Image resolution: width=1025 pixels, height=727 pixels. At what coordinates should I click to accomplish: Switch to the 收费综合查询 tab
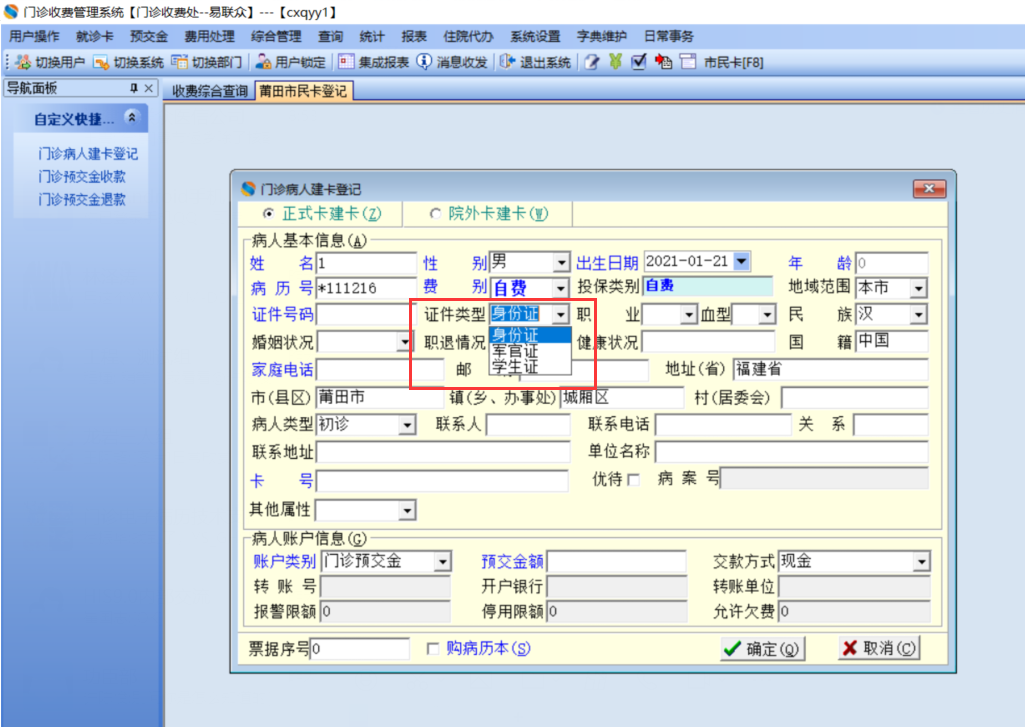coord(210,91)
